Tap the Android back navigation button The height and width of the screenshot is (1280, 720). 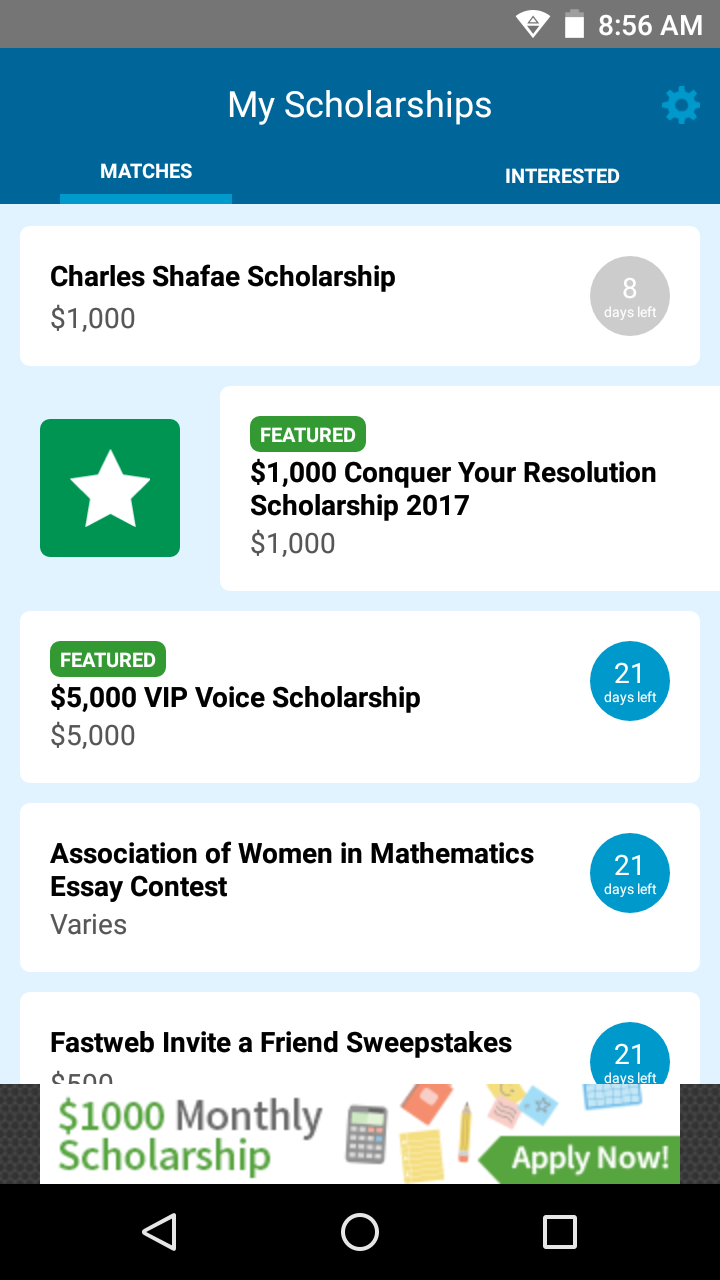160,1232
